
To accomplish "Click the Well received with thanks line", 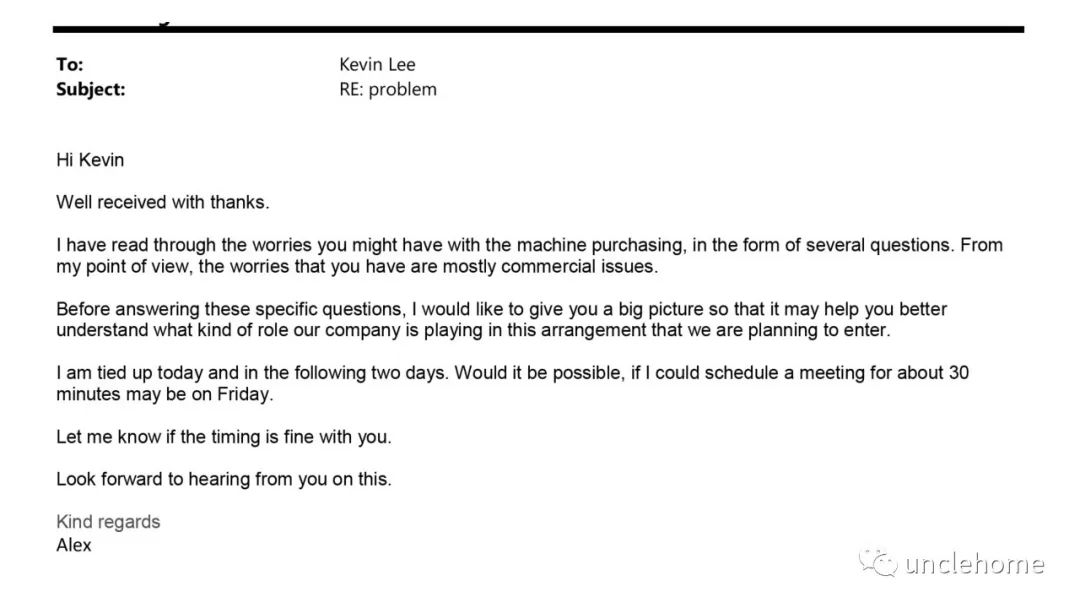I will 163,202.
